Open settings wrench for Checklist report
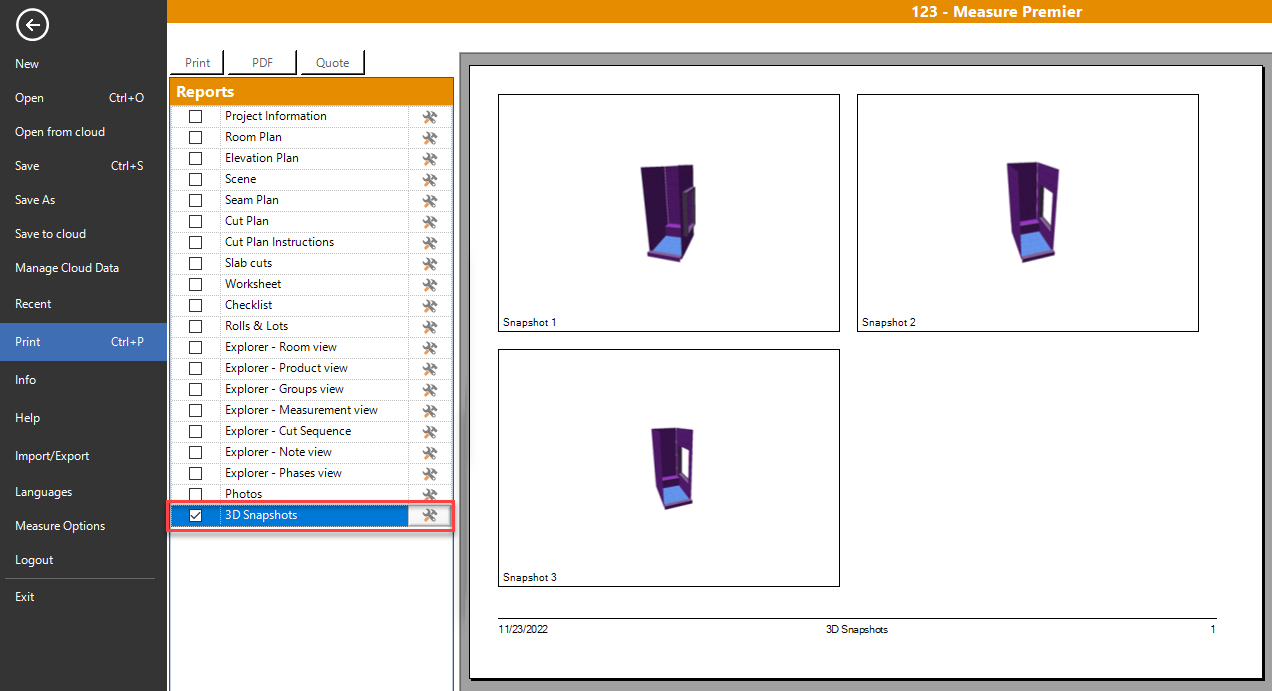 click(x=429, y=305)
